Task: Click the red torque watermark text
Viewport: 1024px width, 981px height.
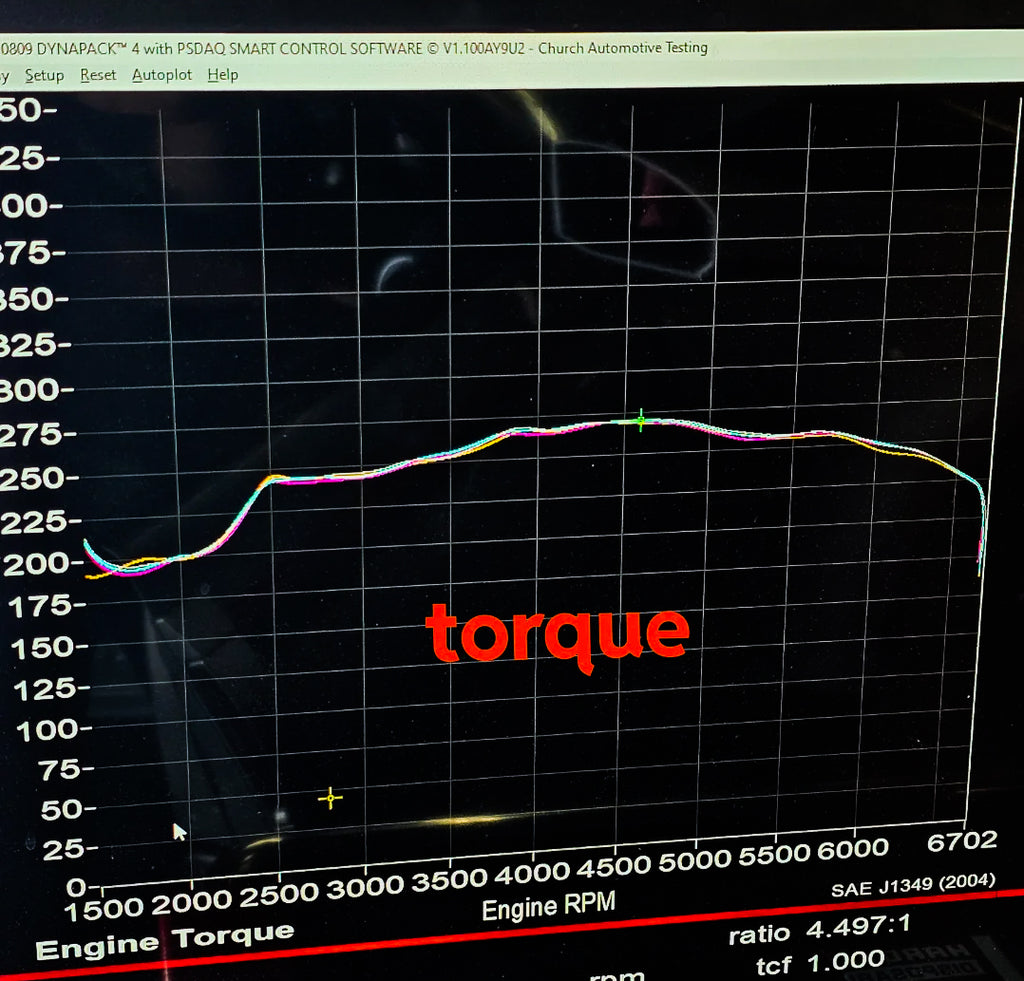Action: (x=557, y=631)
